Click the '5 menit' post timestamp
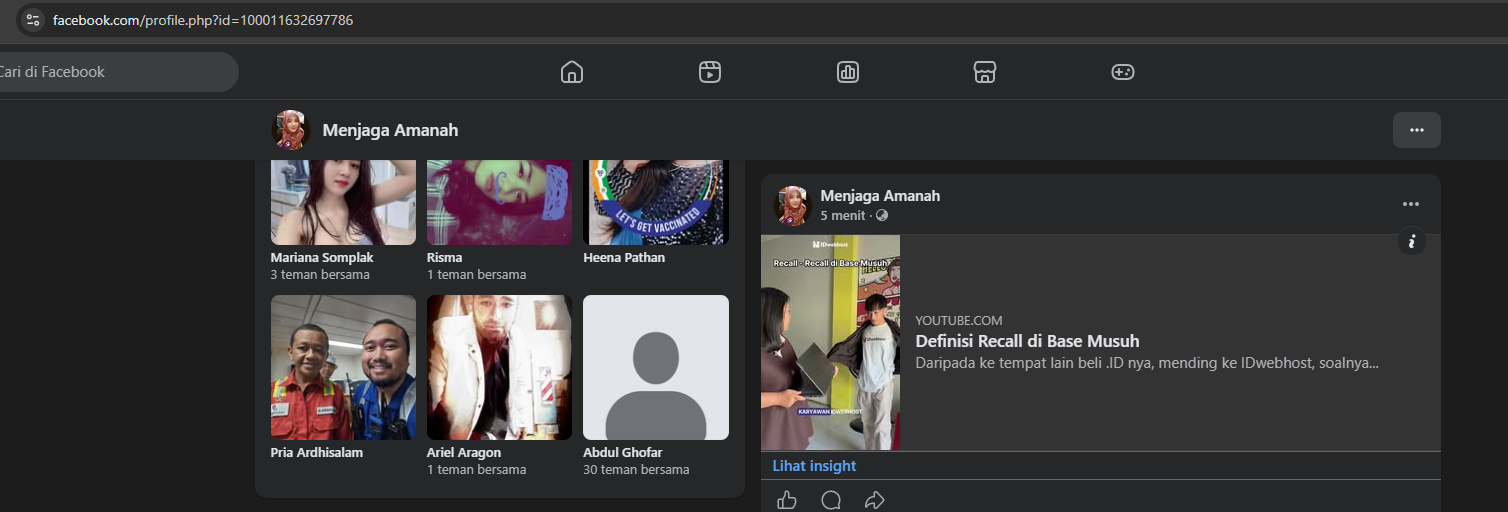This screenshot has height=512, width=1508. (x=843, y=215)
